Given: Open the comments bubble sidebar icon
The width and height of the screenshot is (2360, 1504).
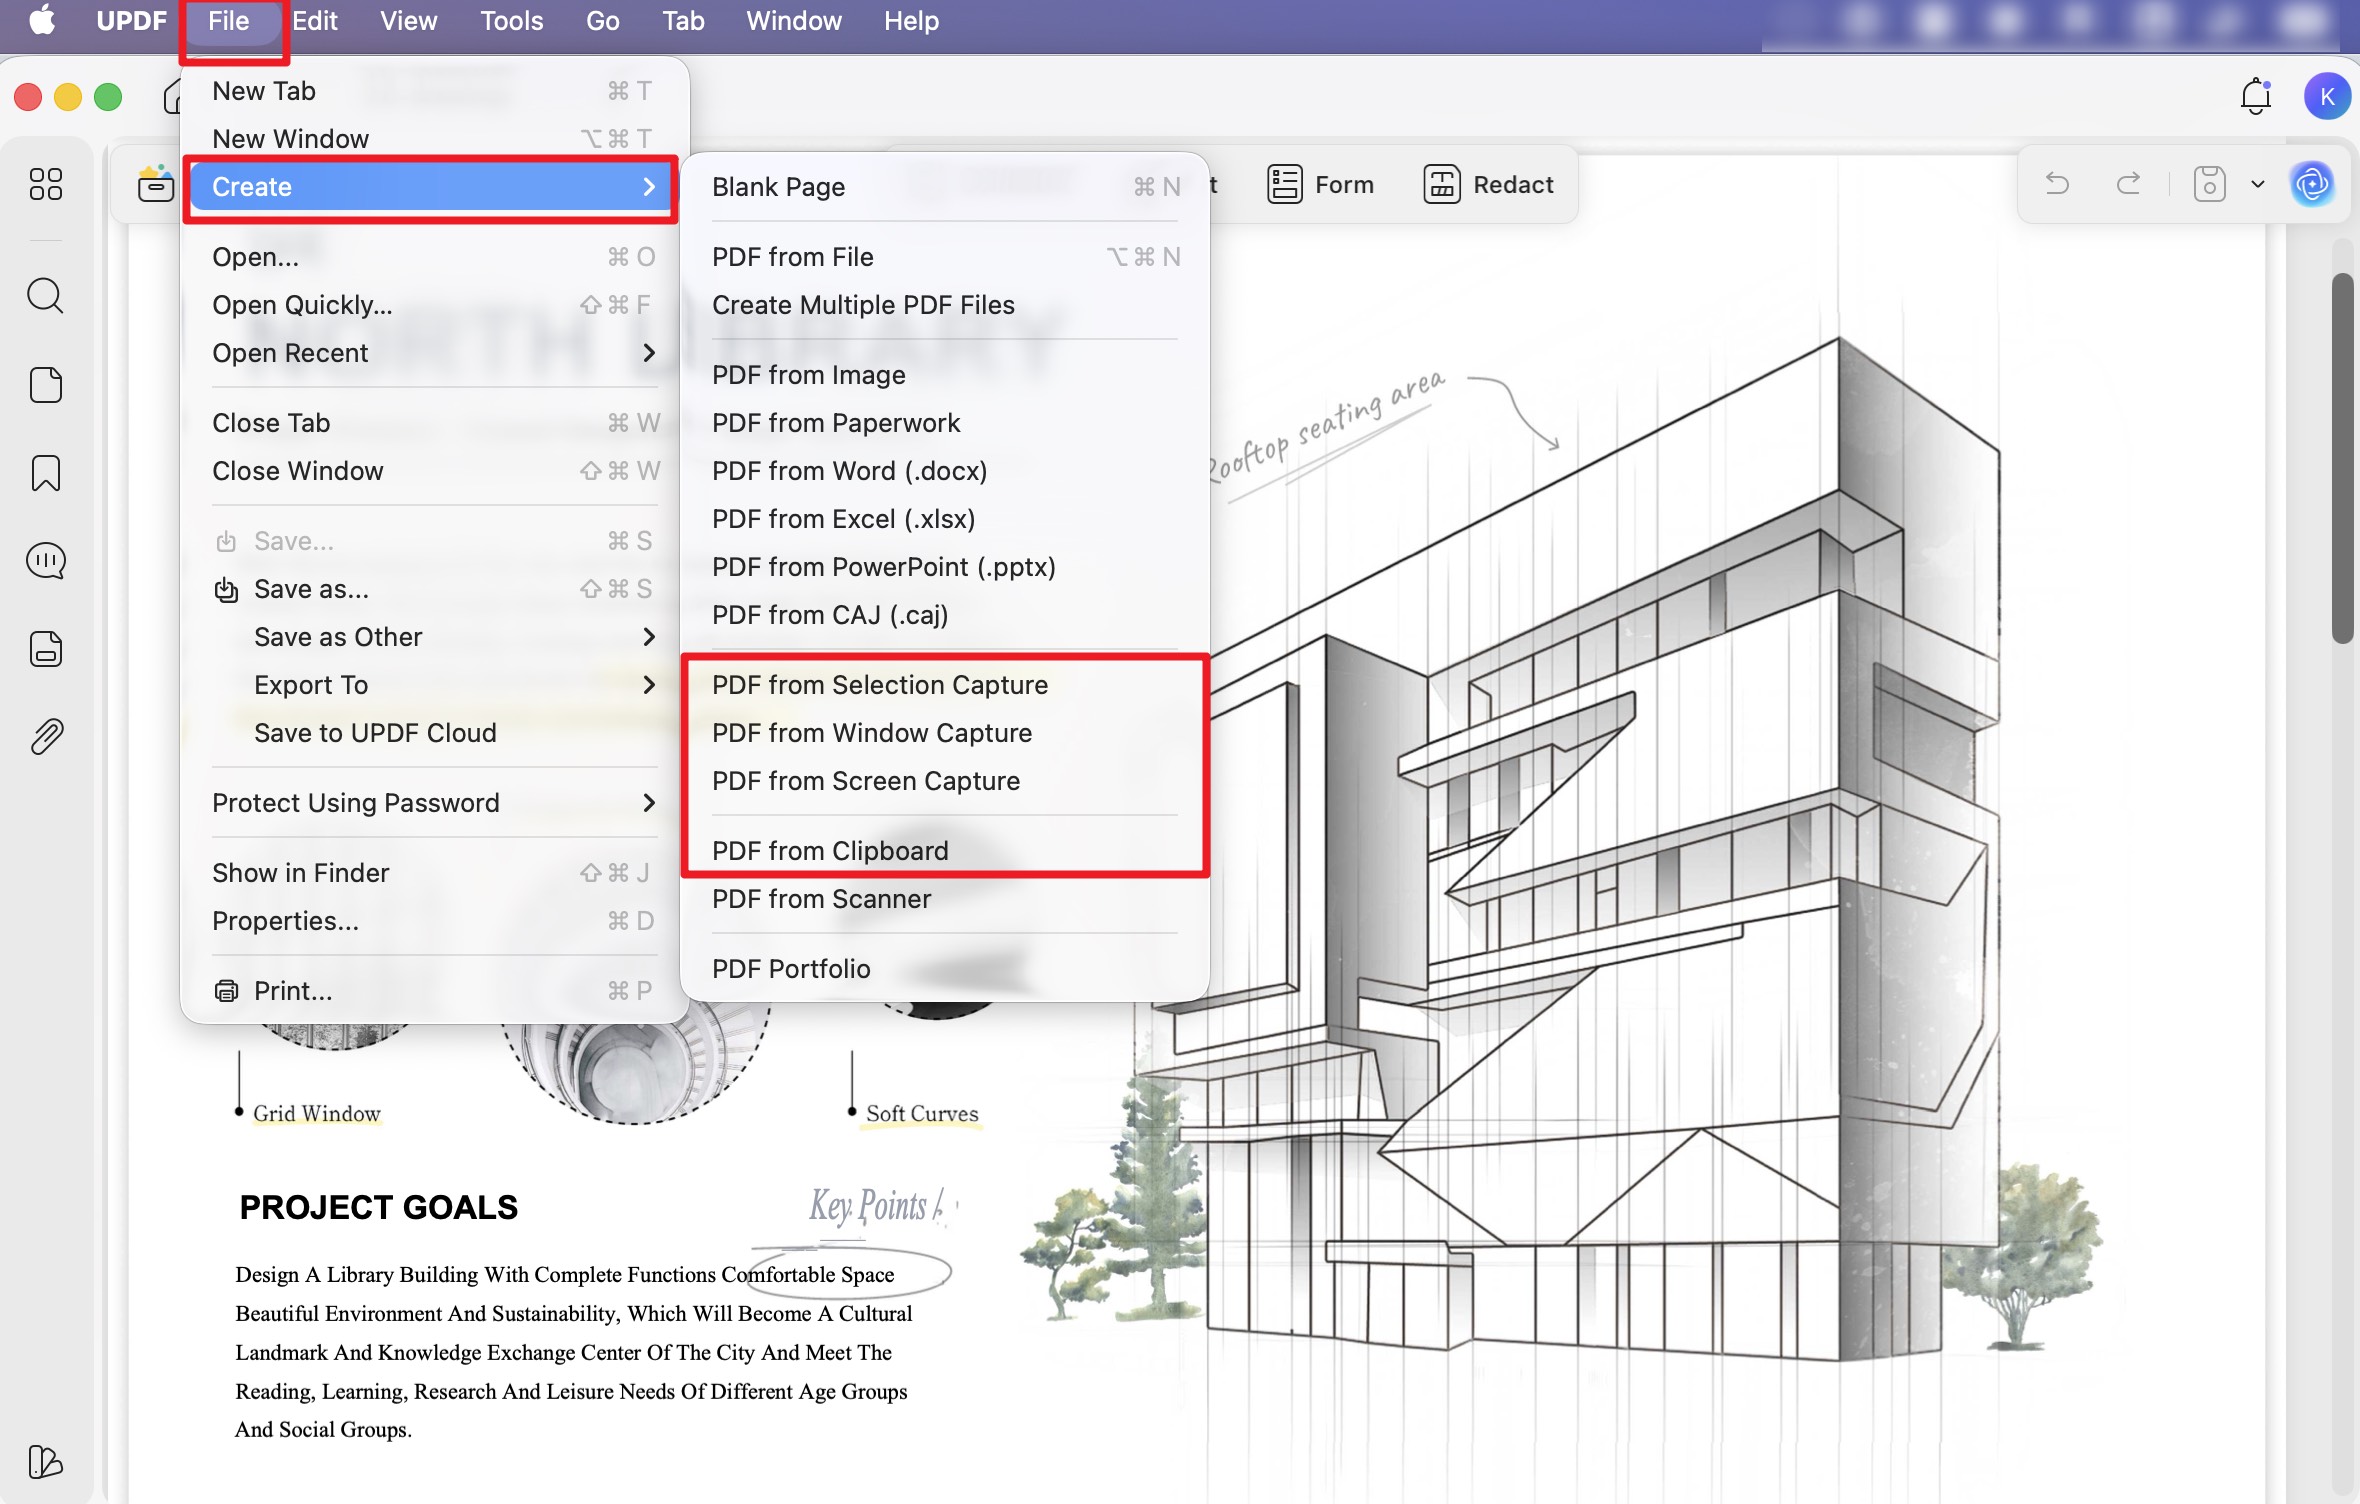Looking at the screenshot, I should (46, 561).
